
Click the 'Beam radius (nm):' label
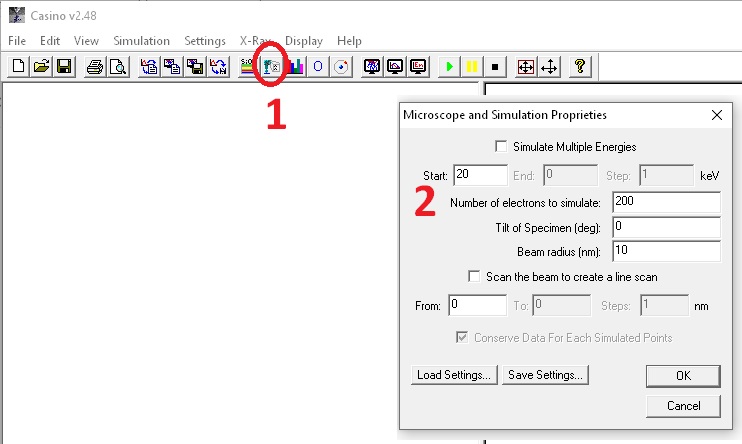pyautogui.click(x=559, y=252)
